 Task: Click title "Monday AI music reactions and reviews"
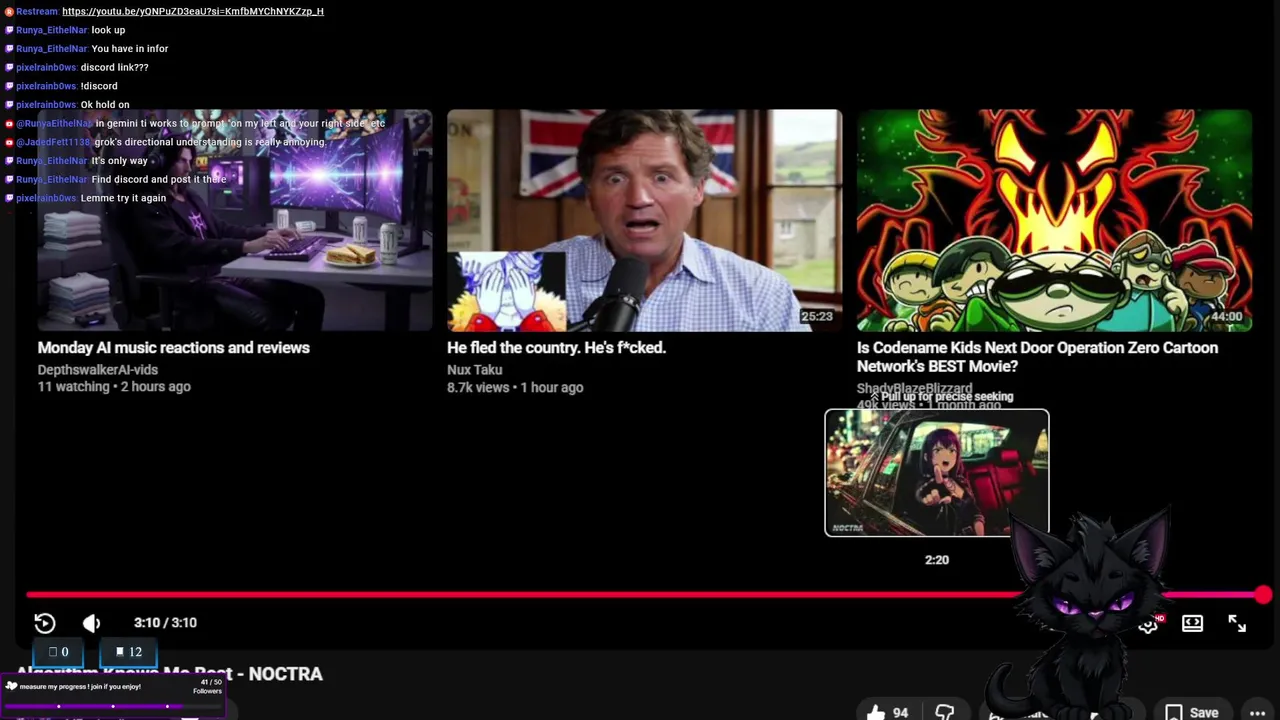click(x=174, y=348)
